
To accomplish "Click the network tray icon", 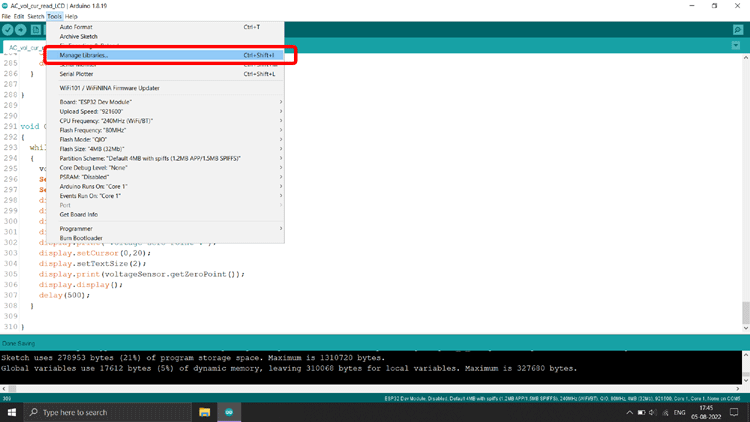I will (665, 412).
